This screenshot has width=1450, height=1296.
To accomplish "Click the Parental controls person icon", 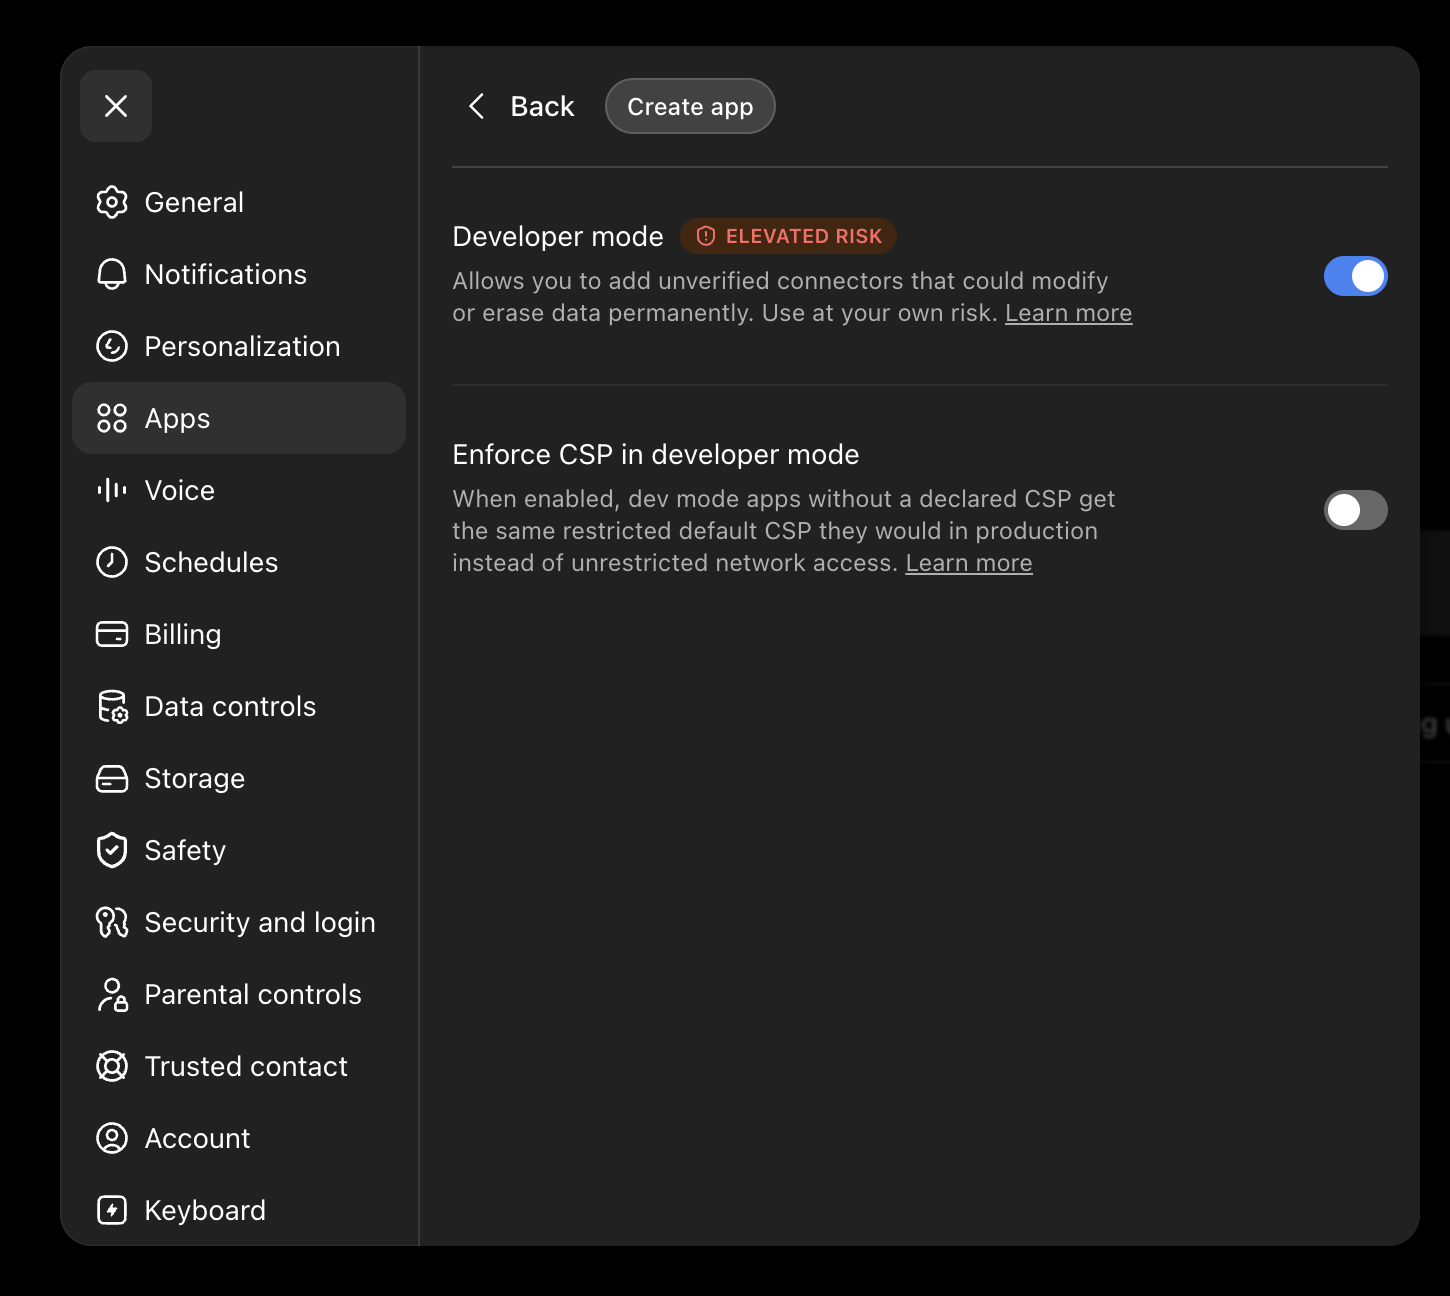I will click(x=112, y=994).
